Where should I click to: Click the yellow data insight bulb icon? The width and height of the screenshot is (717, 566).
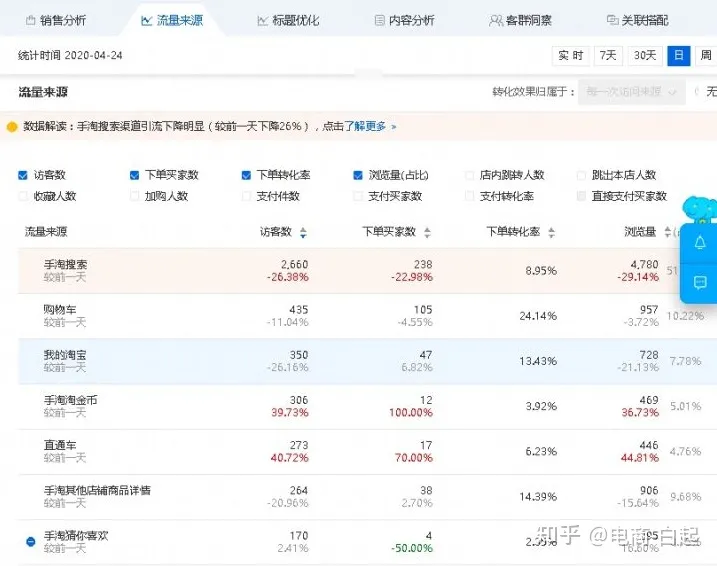(x=12, y=127)
